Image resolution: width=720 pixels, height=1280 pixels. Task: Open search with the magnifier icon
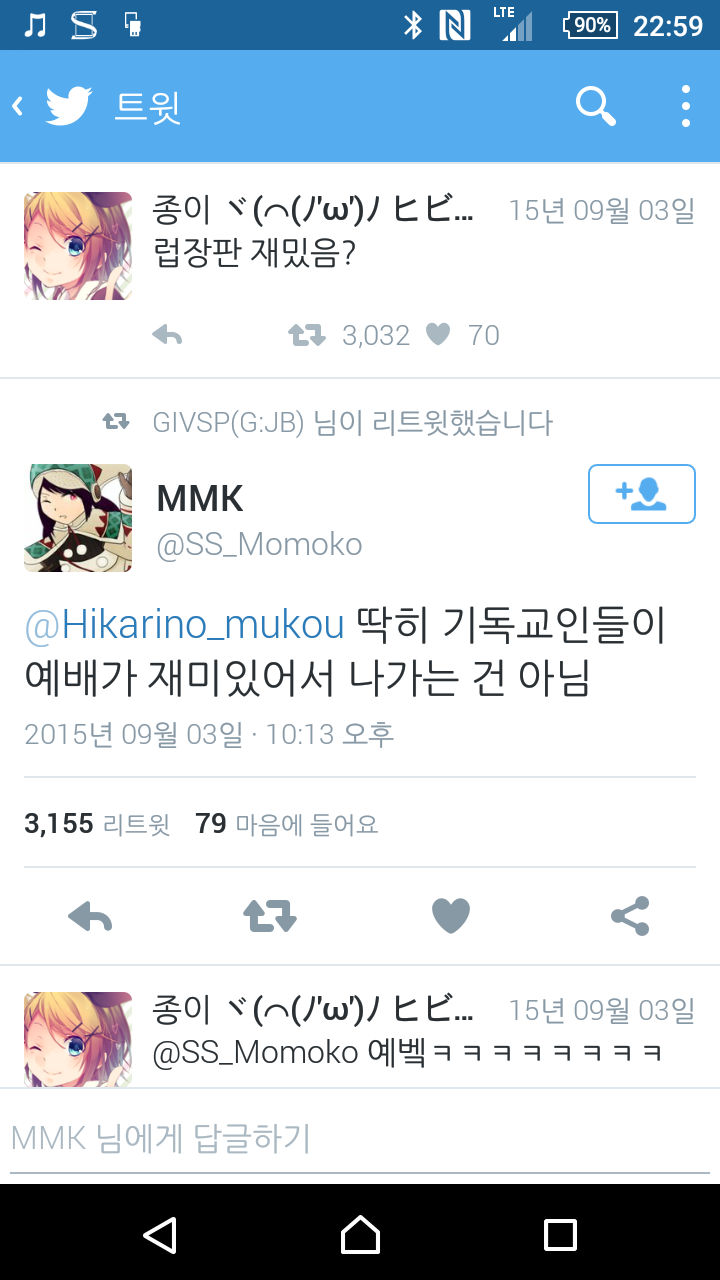596,106
